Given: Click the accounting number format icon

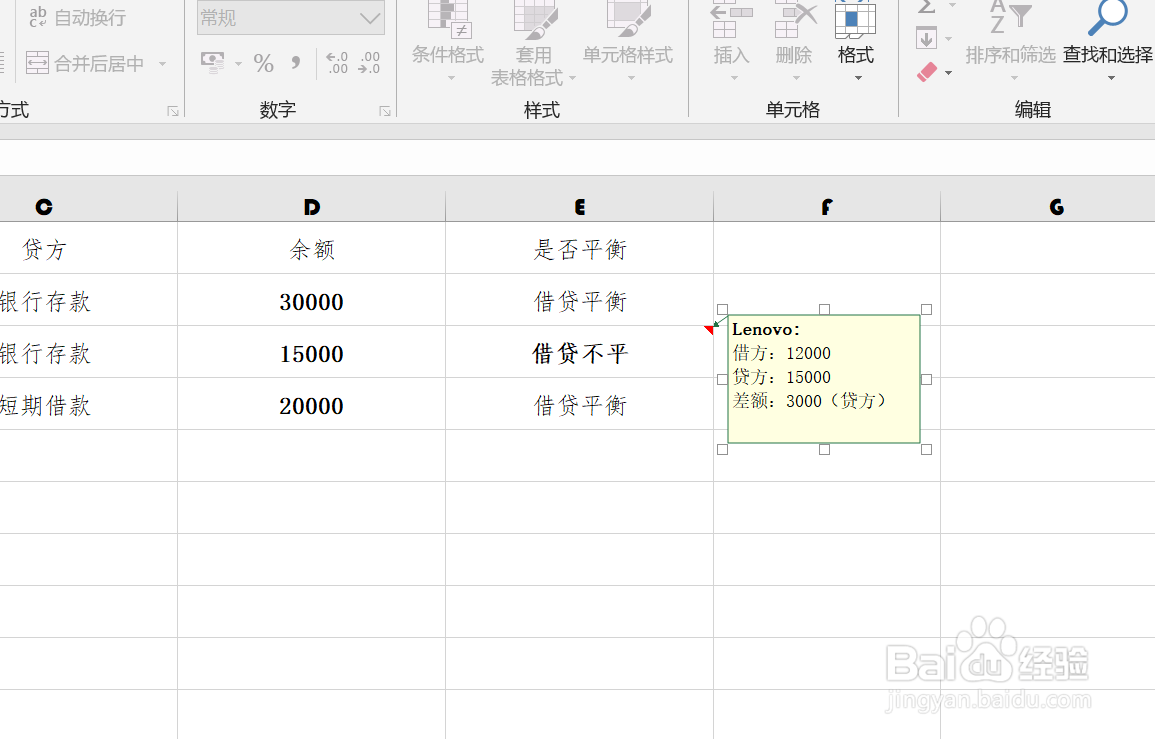Looking at the screenshot, I should pyautogui.click(x=213, y=63).
